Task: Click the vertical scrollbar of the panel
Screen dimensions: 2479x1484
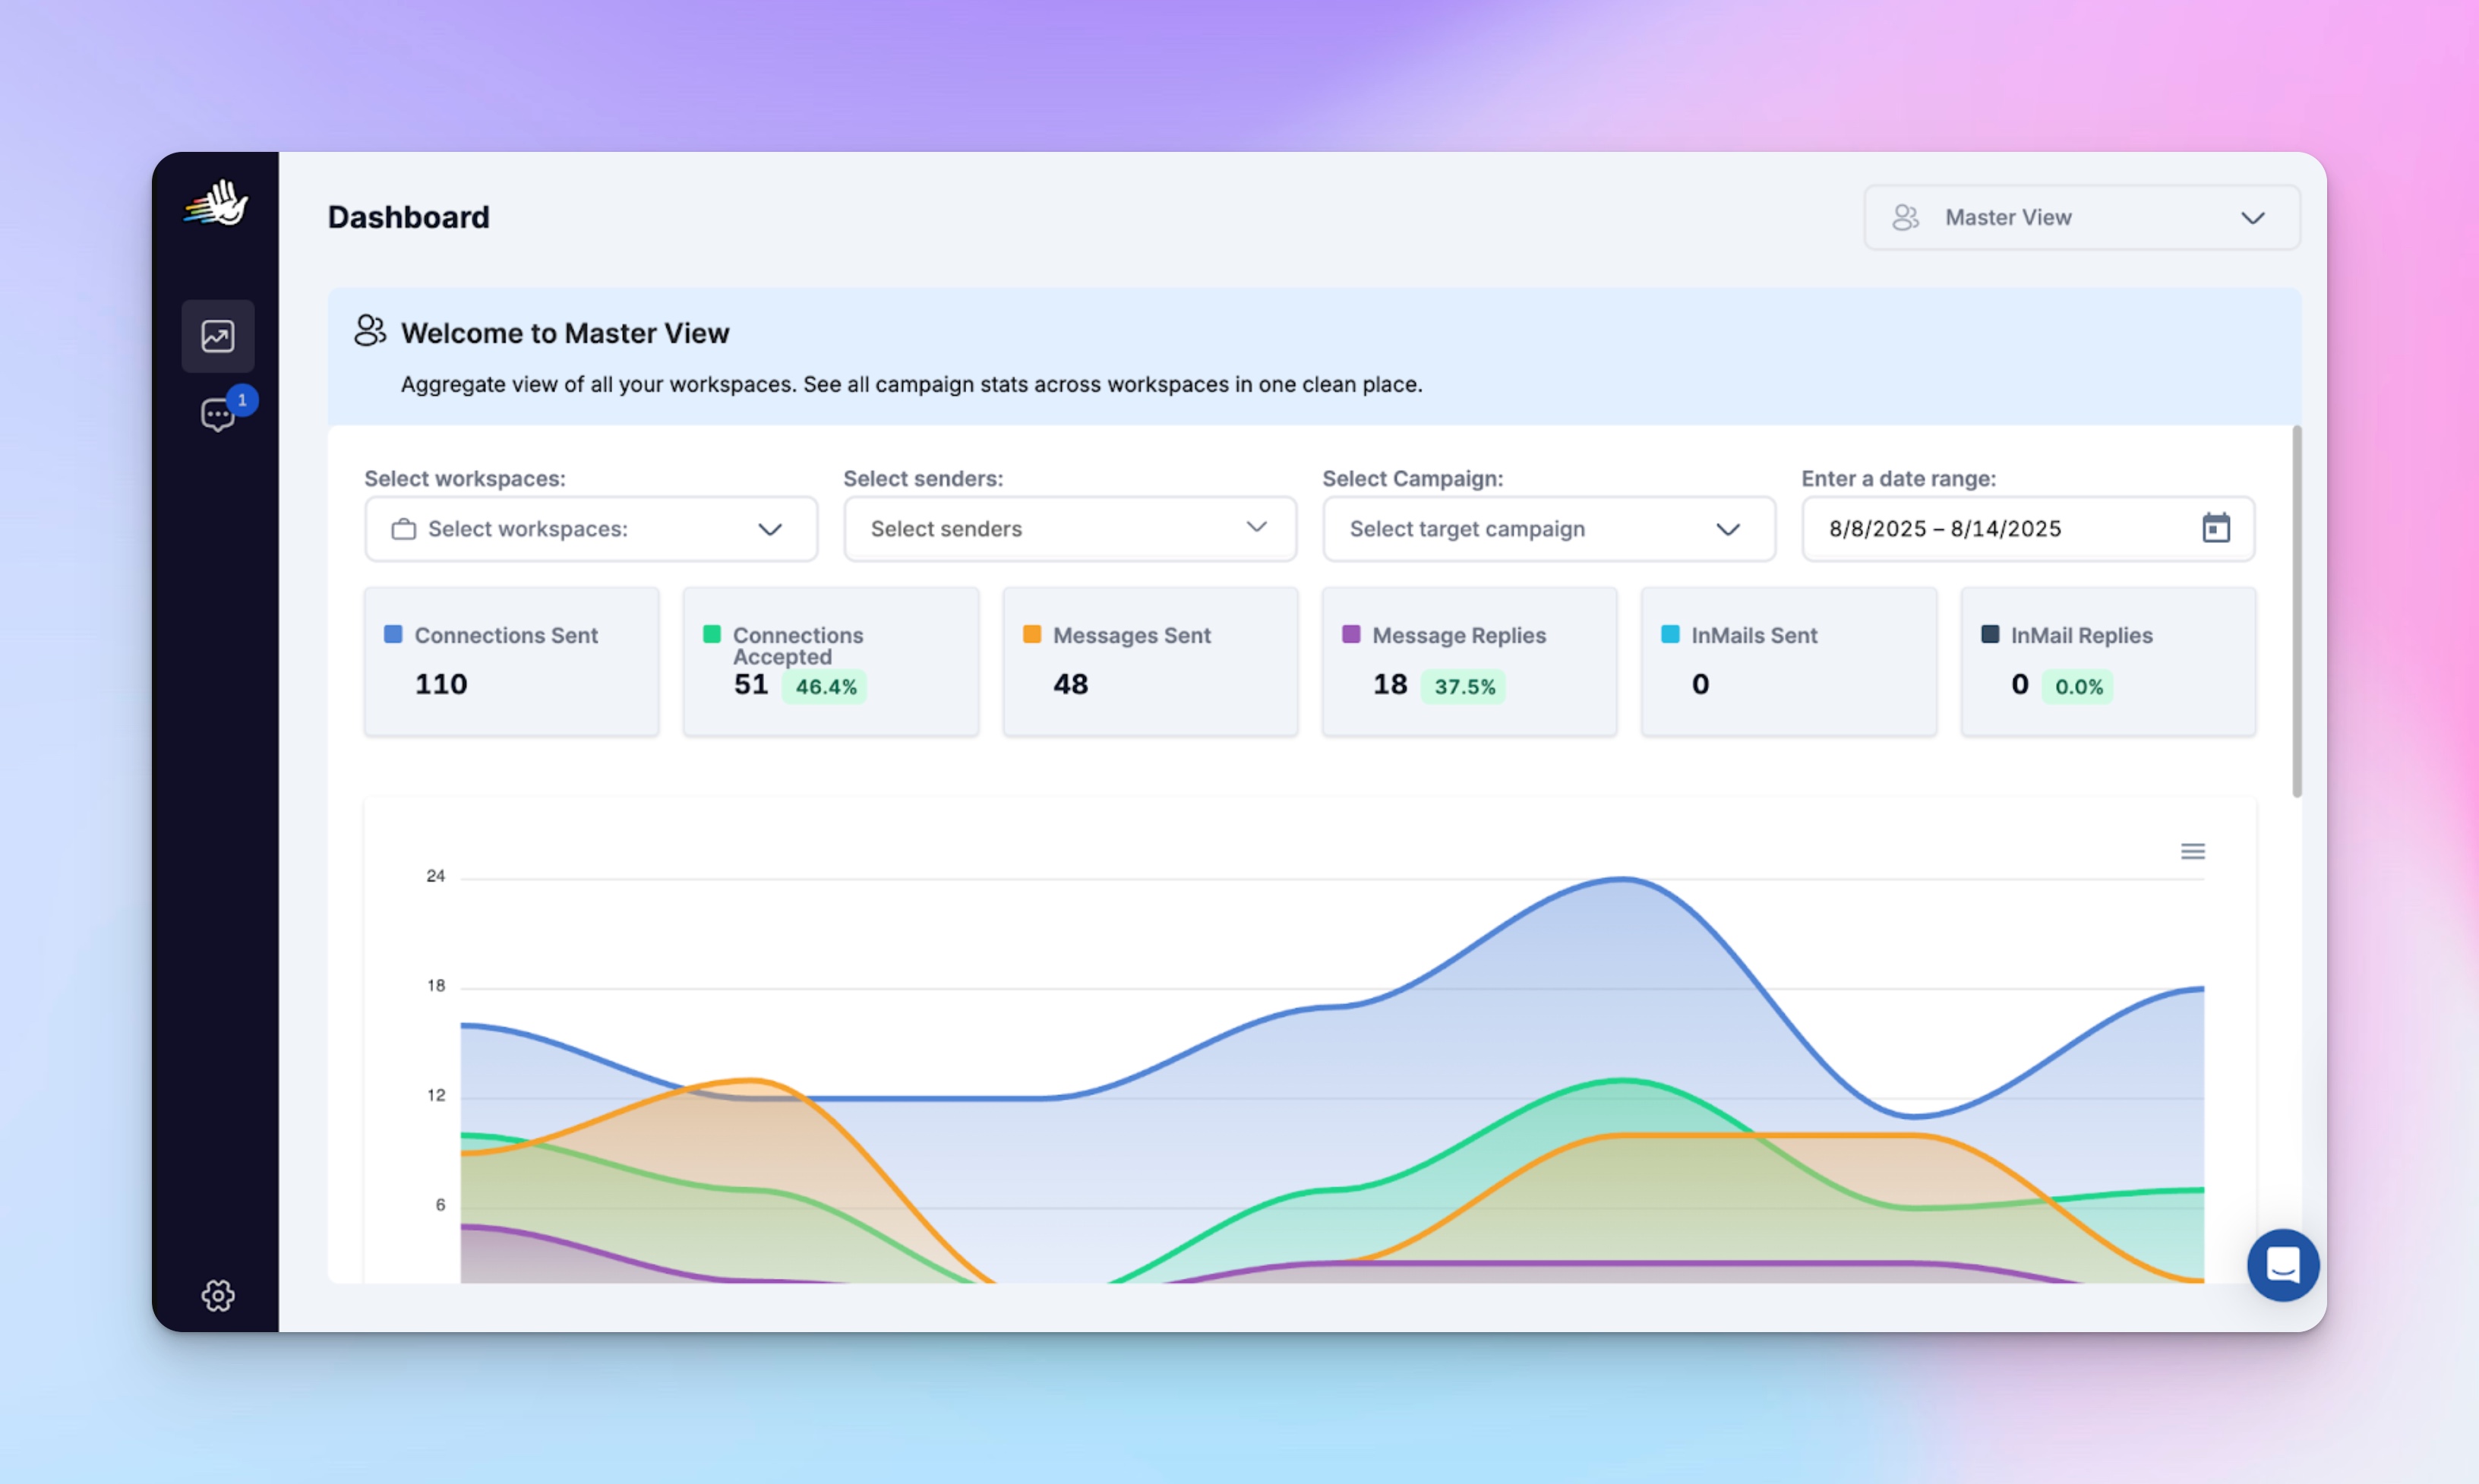Action: (2297, 612)
